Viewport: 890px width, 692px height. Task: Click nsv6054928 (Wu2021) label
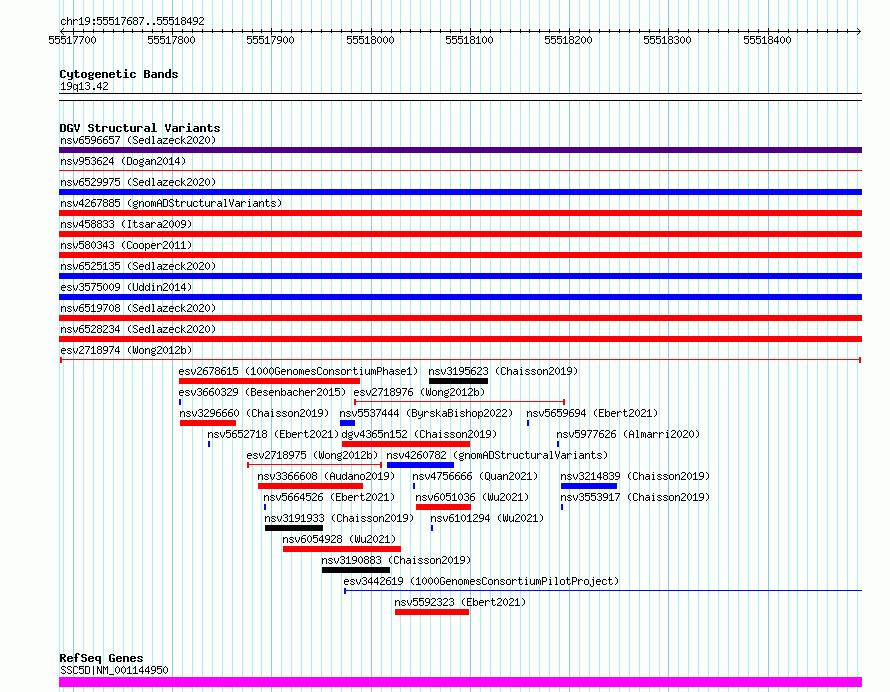[339, 539]
